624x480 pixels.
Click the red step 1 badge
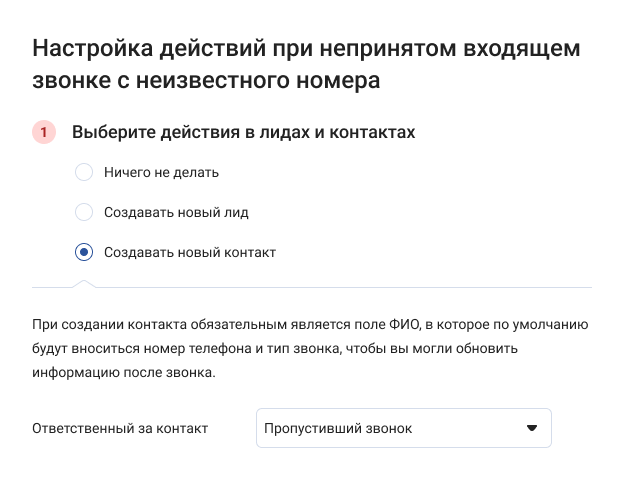[x=44, y=132]
